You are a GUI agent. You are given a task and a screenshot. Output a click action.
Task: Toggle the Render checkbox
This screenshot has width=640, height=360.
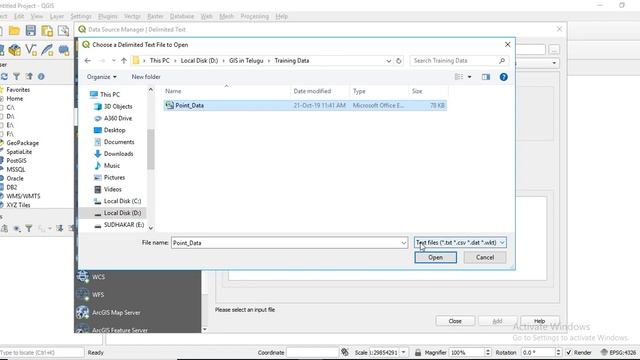569,352
